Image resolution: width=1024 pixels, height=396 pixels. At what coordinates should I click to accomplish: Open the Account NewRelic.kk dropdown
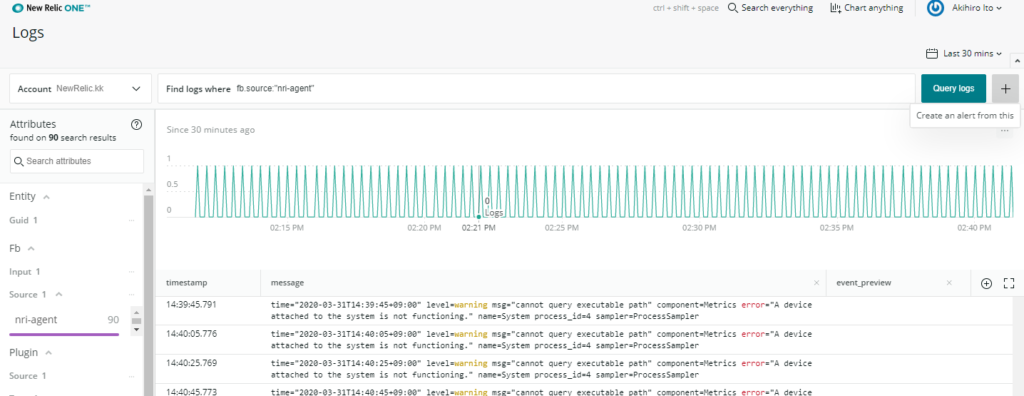pos(80,89)
